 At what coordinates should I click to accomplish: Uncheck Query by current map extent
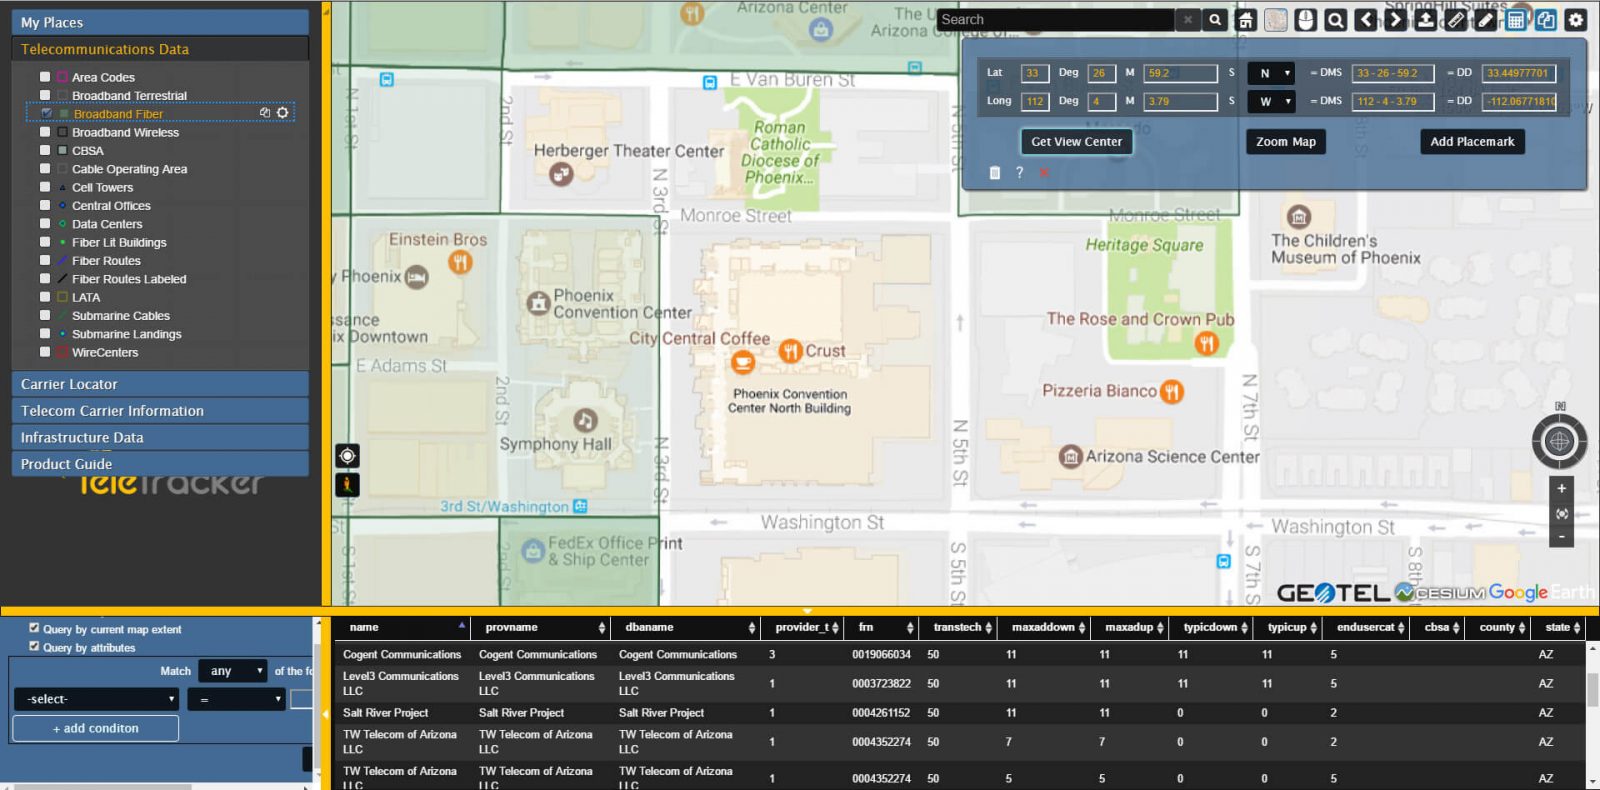(x=34, y=628)
